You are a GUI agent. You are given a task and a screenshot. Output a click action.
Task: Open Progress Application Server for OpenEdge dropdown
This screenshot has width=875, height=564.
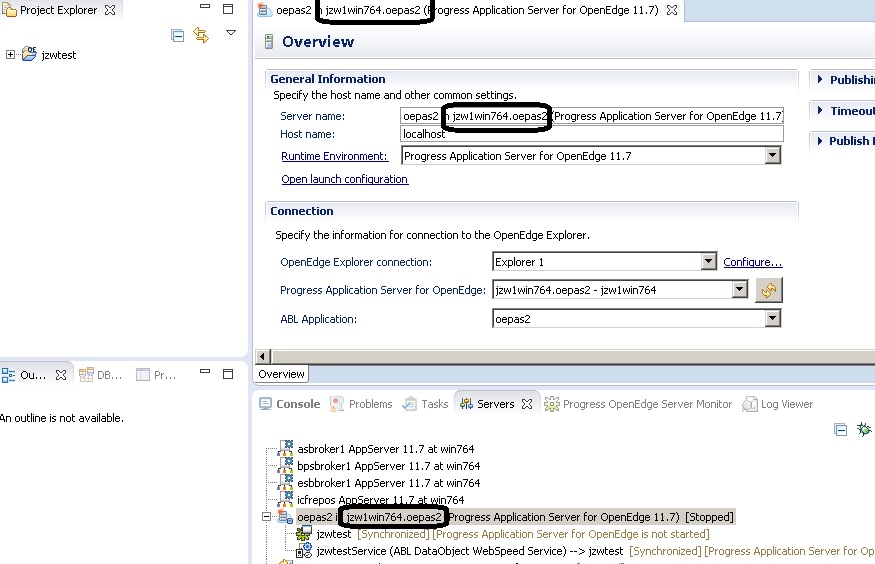(739, 290)
